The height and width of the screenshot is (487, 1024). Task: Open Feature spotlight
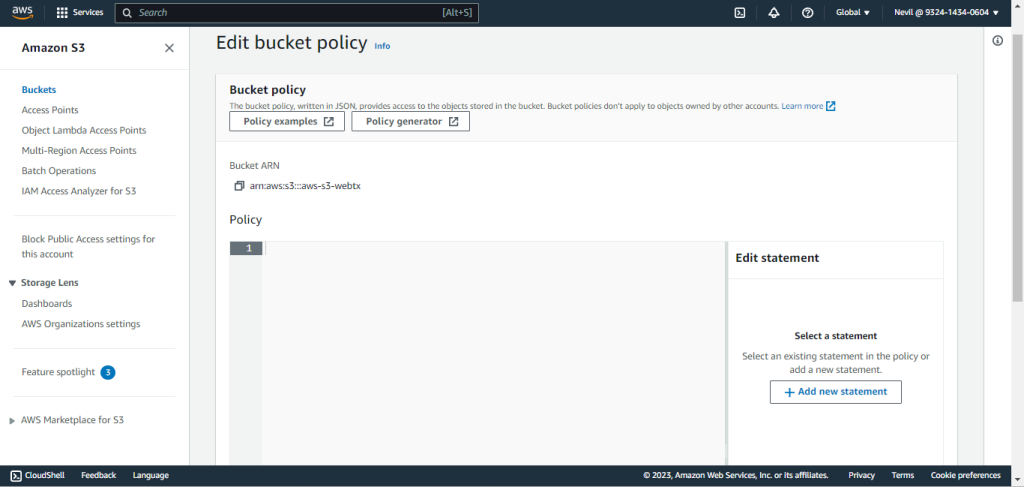pos(58,371)
